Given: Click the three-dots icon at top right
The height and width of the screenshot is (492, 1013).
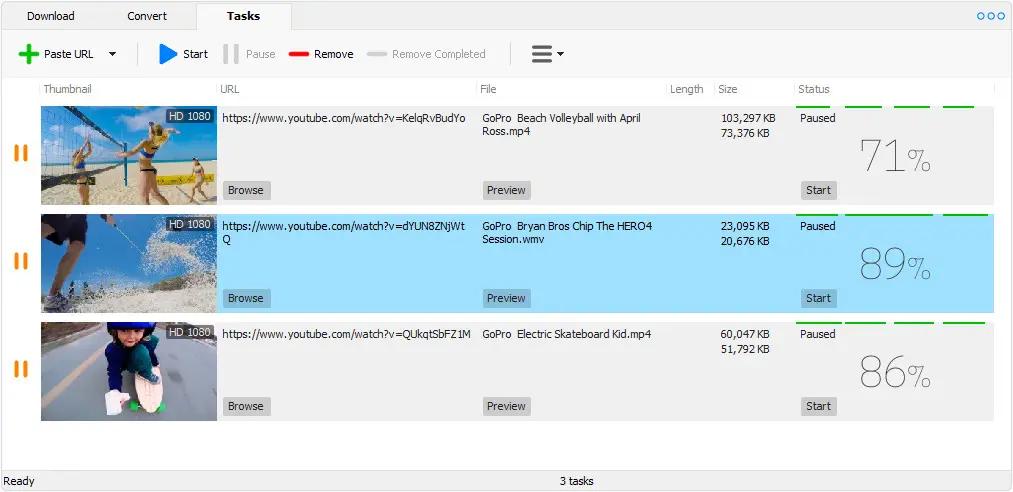Looking at the screenshot, I should click(x=990, y=16).
